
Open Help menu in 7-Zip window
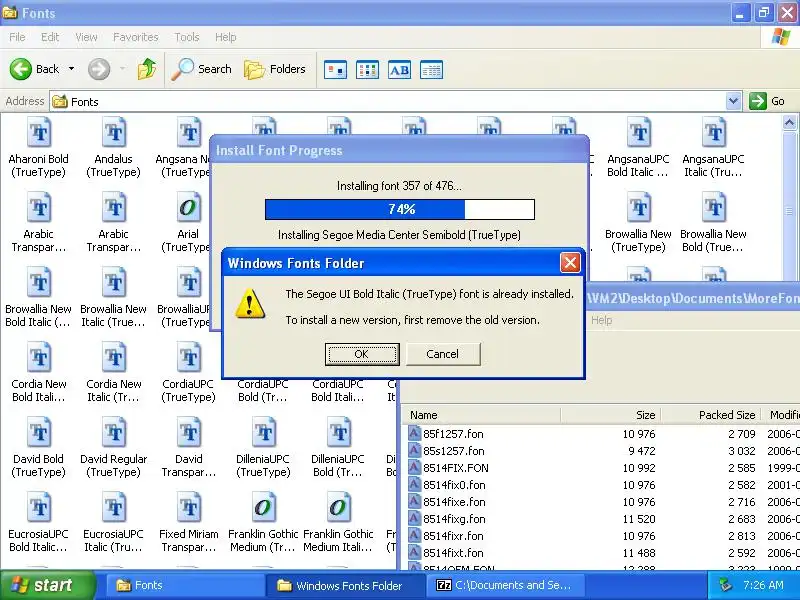[602, 320]
